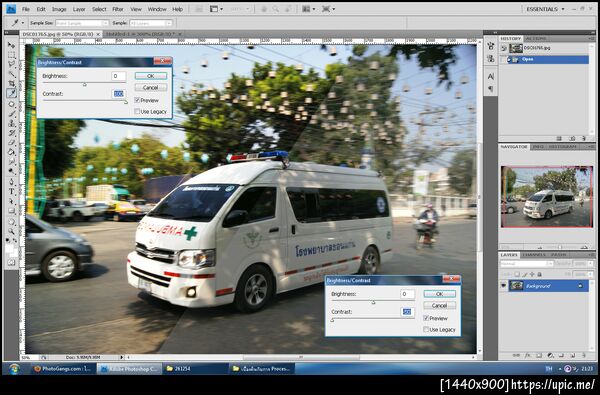Open the Paragraph panel icon in dock

coord(491,89)
